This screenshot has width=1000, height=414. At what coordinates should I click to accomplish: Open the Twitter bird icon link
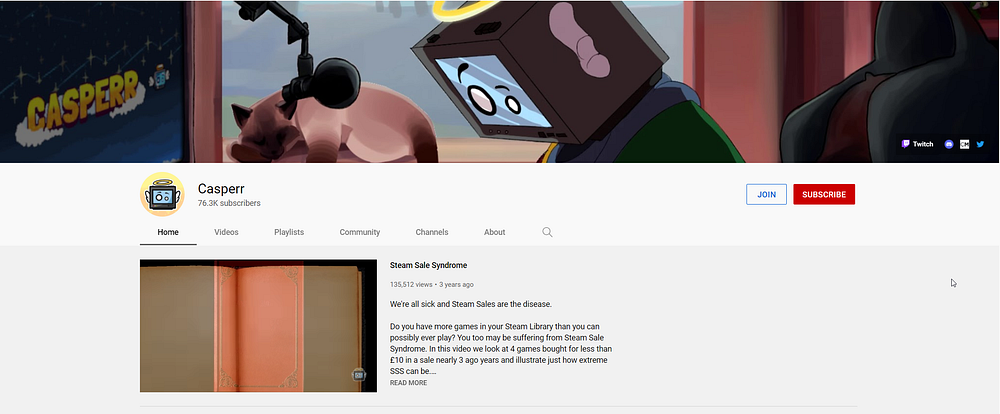click(980, 144)
